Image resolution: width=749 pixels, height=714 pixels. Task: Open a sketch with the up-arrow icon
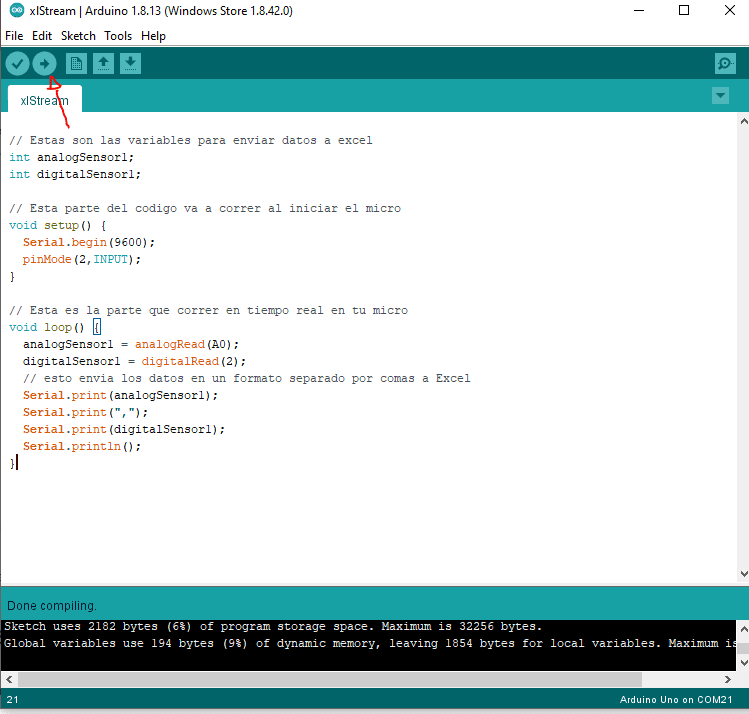point(103,64)
